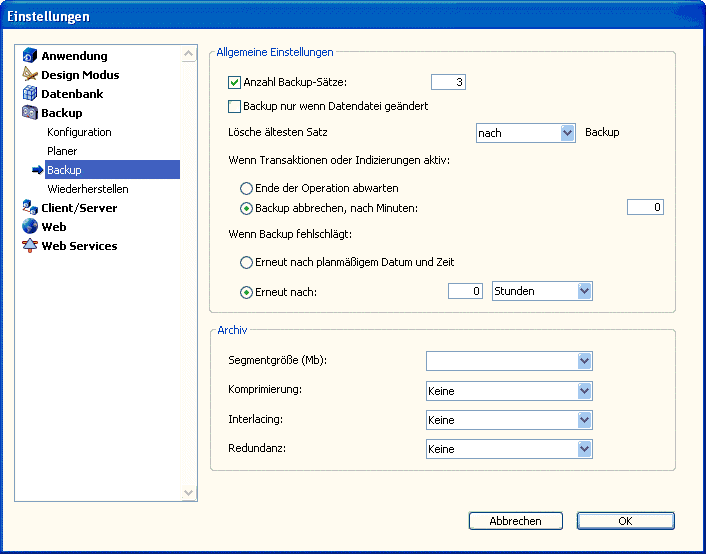Viewport: 706px width, 554px height.
Task: Select Wiederherstellen in the sidebar tree
Action: pyautogui.click(x=88, y=189)
